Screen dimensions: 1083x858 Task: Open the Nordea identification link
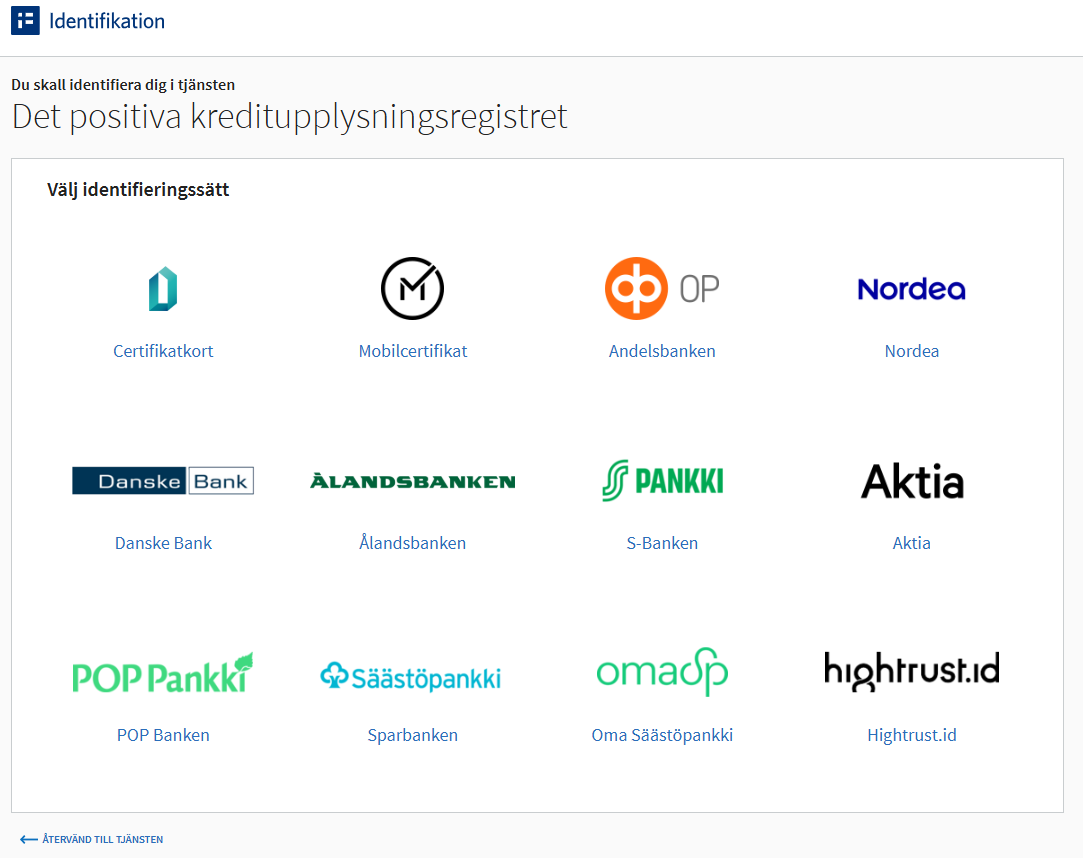coord(911,351)
